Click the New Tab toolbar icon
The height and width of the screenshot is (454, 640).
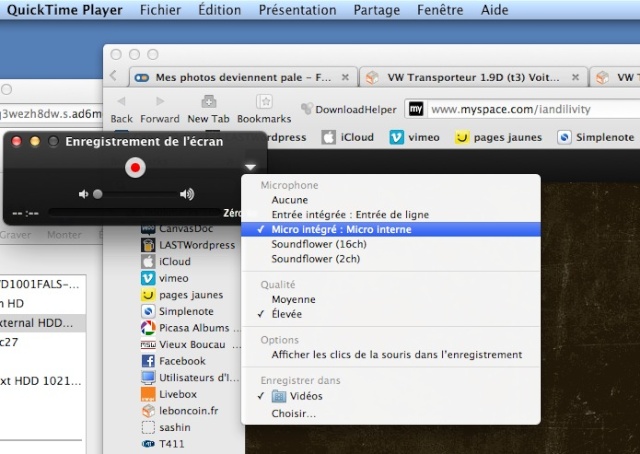(209, 101)
